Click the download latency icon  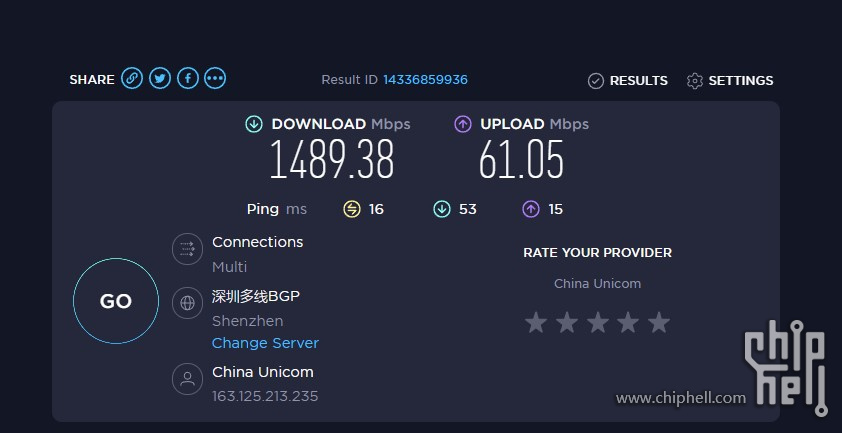point(441,209)
